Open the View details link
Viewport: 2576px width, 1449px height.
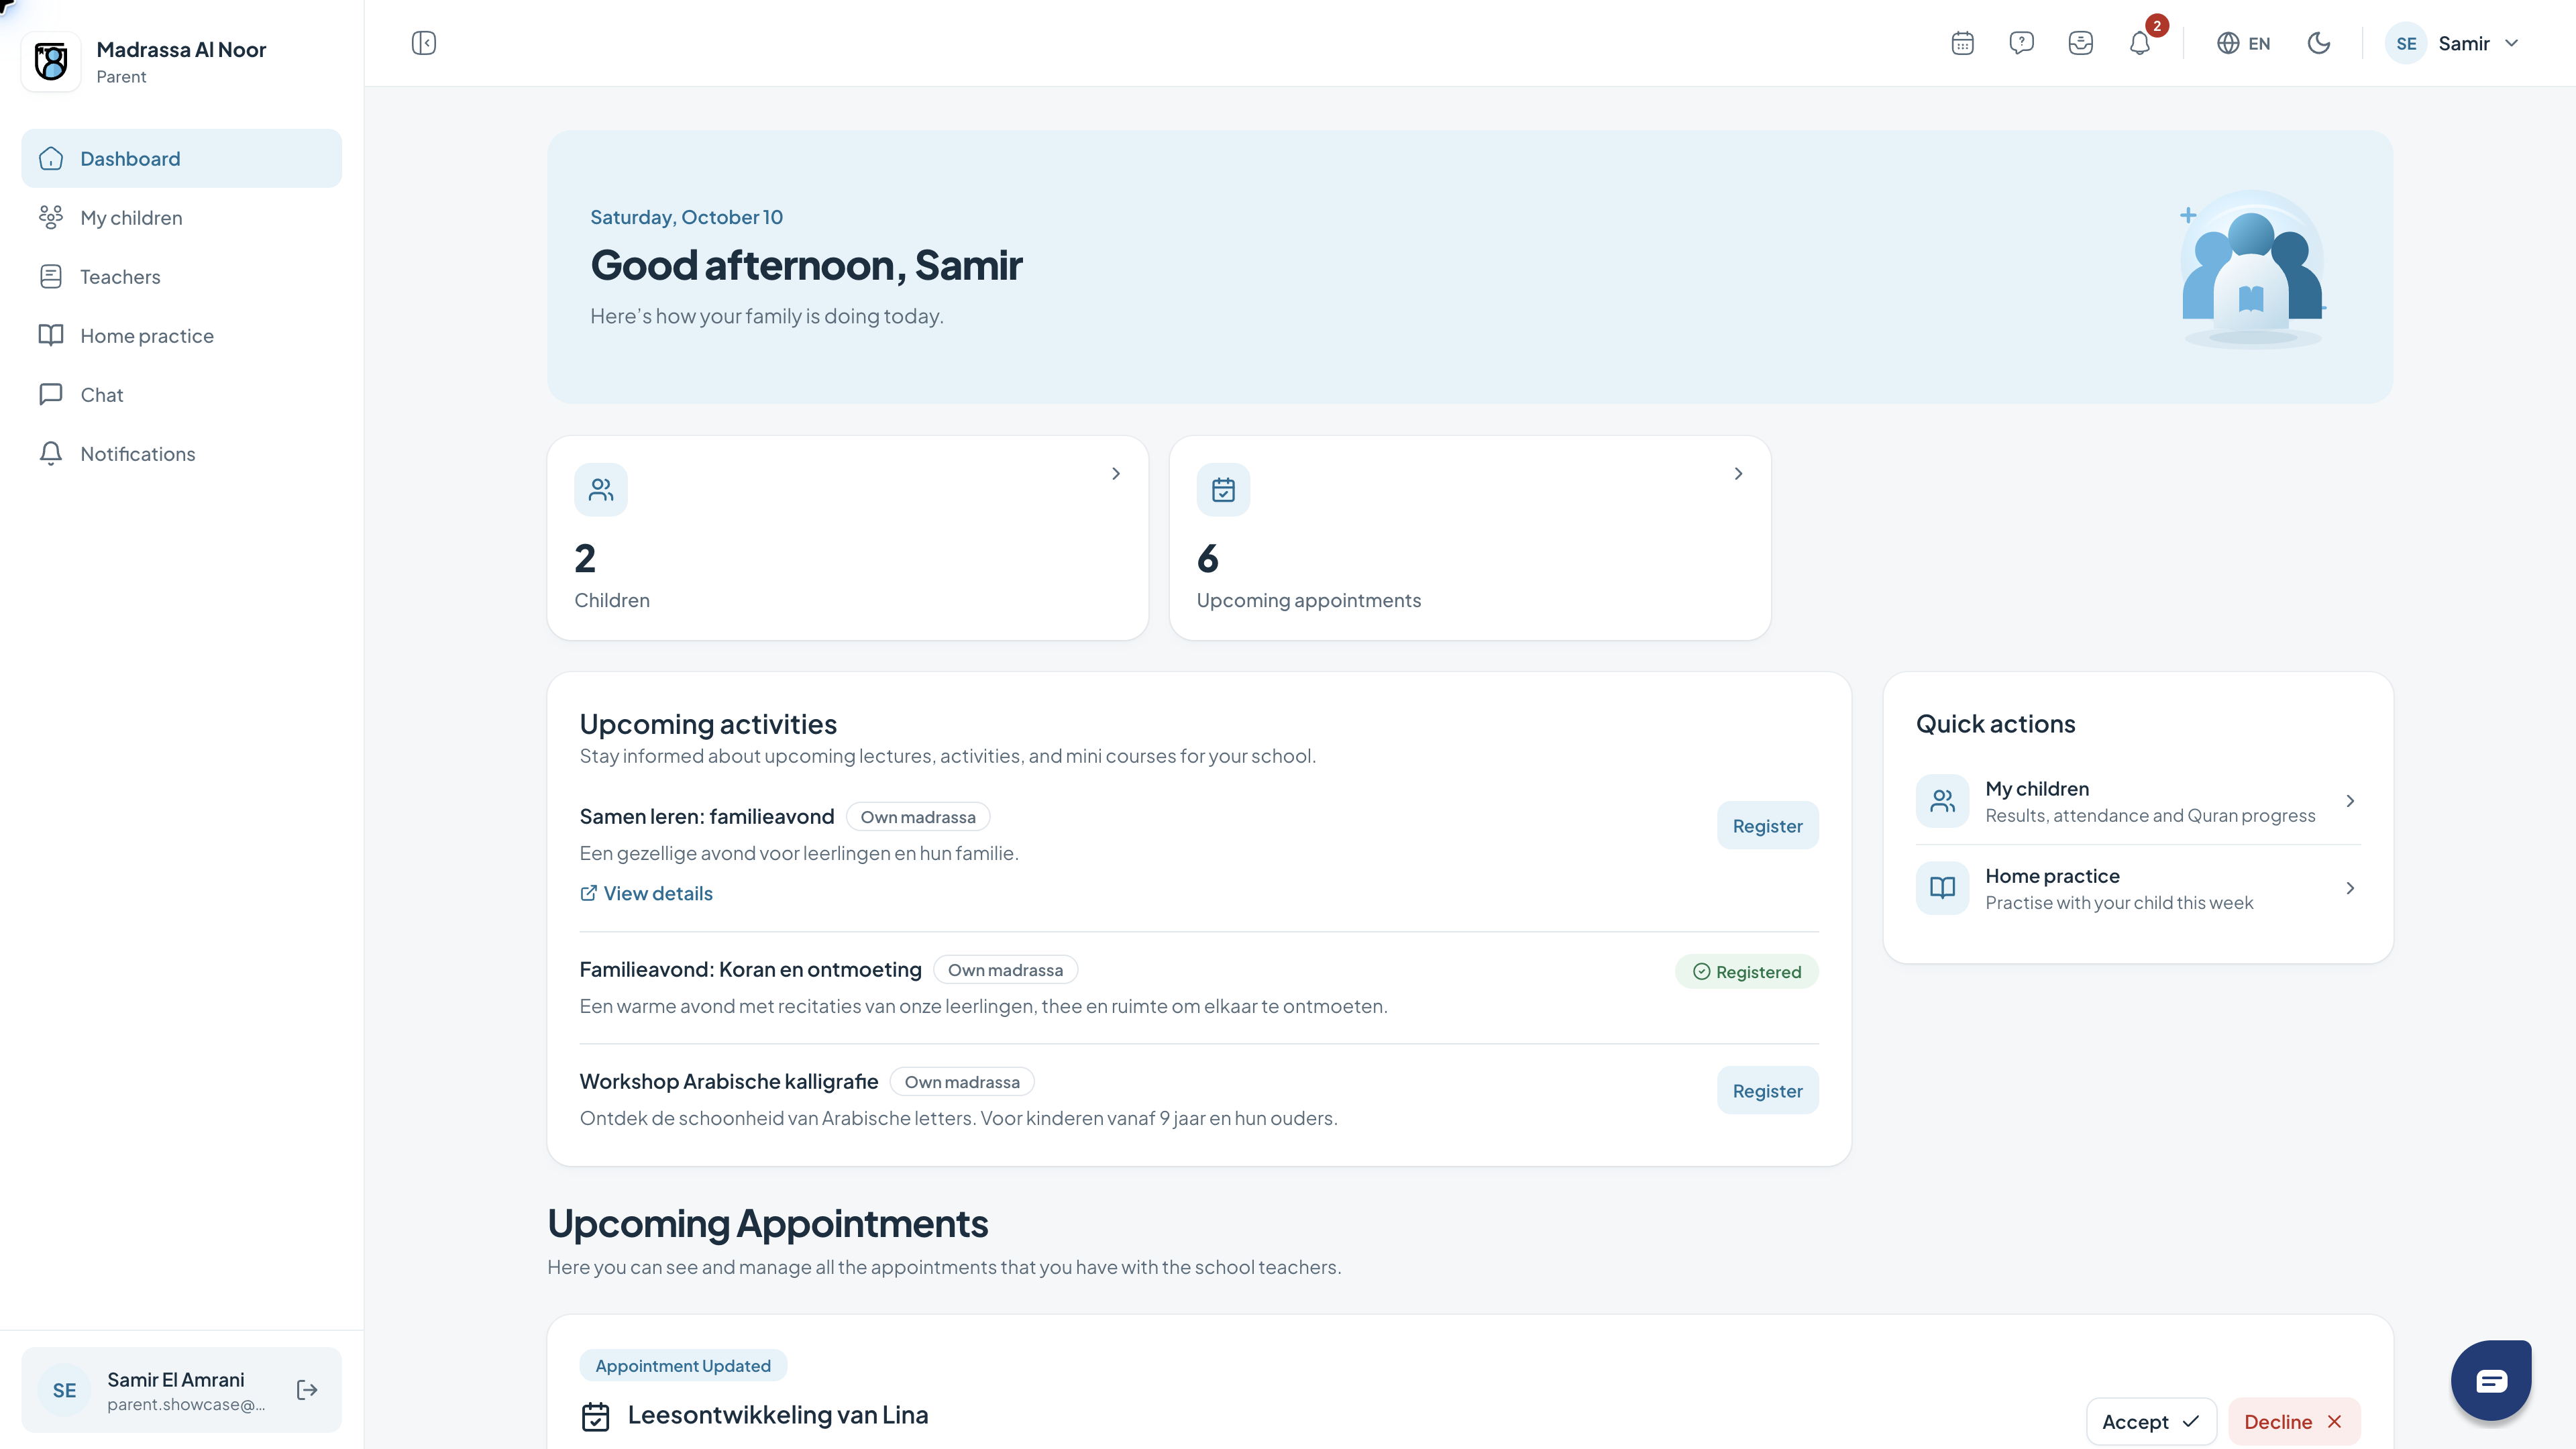click(646, 893)
